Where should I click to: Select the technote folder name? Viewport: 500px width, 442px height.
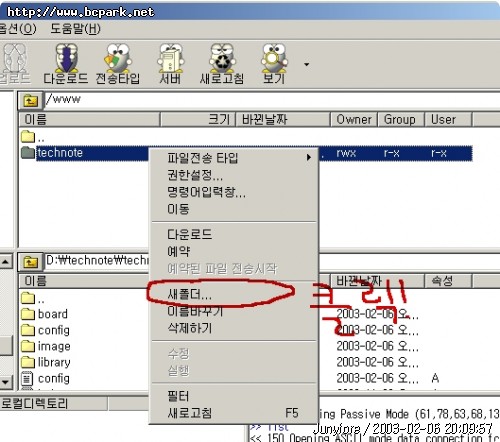coord(60,153)
